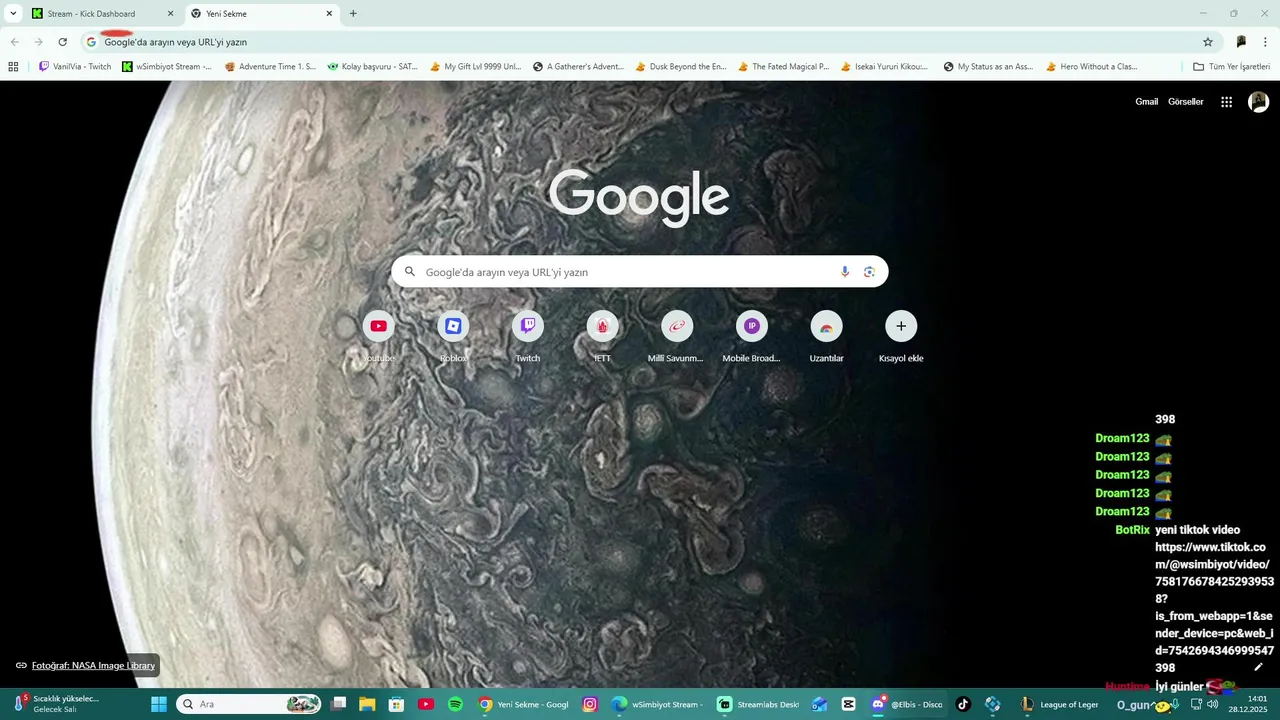
Task: Open the Google account profile picture
Action: click(1258, 102)
